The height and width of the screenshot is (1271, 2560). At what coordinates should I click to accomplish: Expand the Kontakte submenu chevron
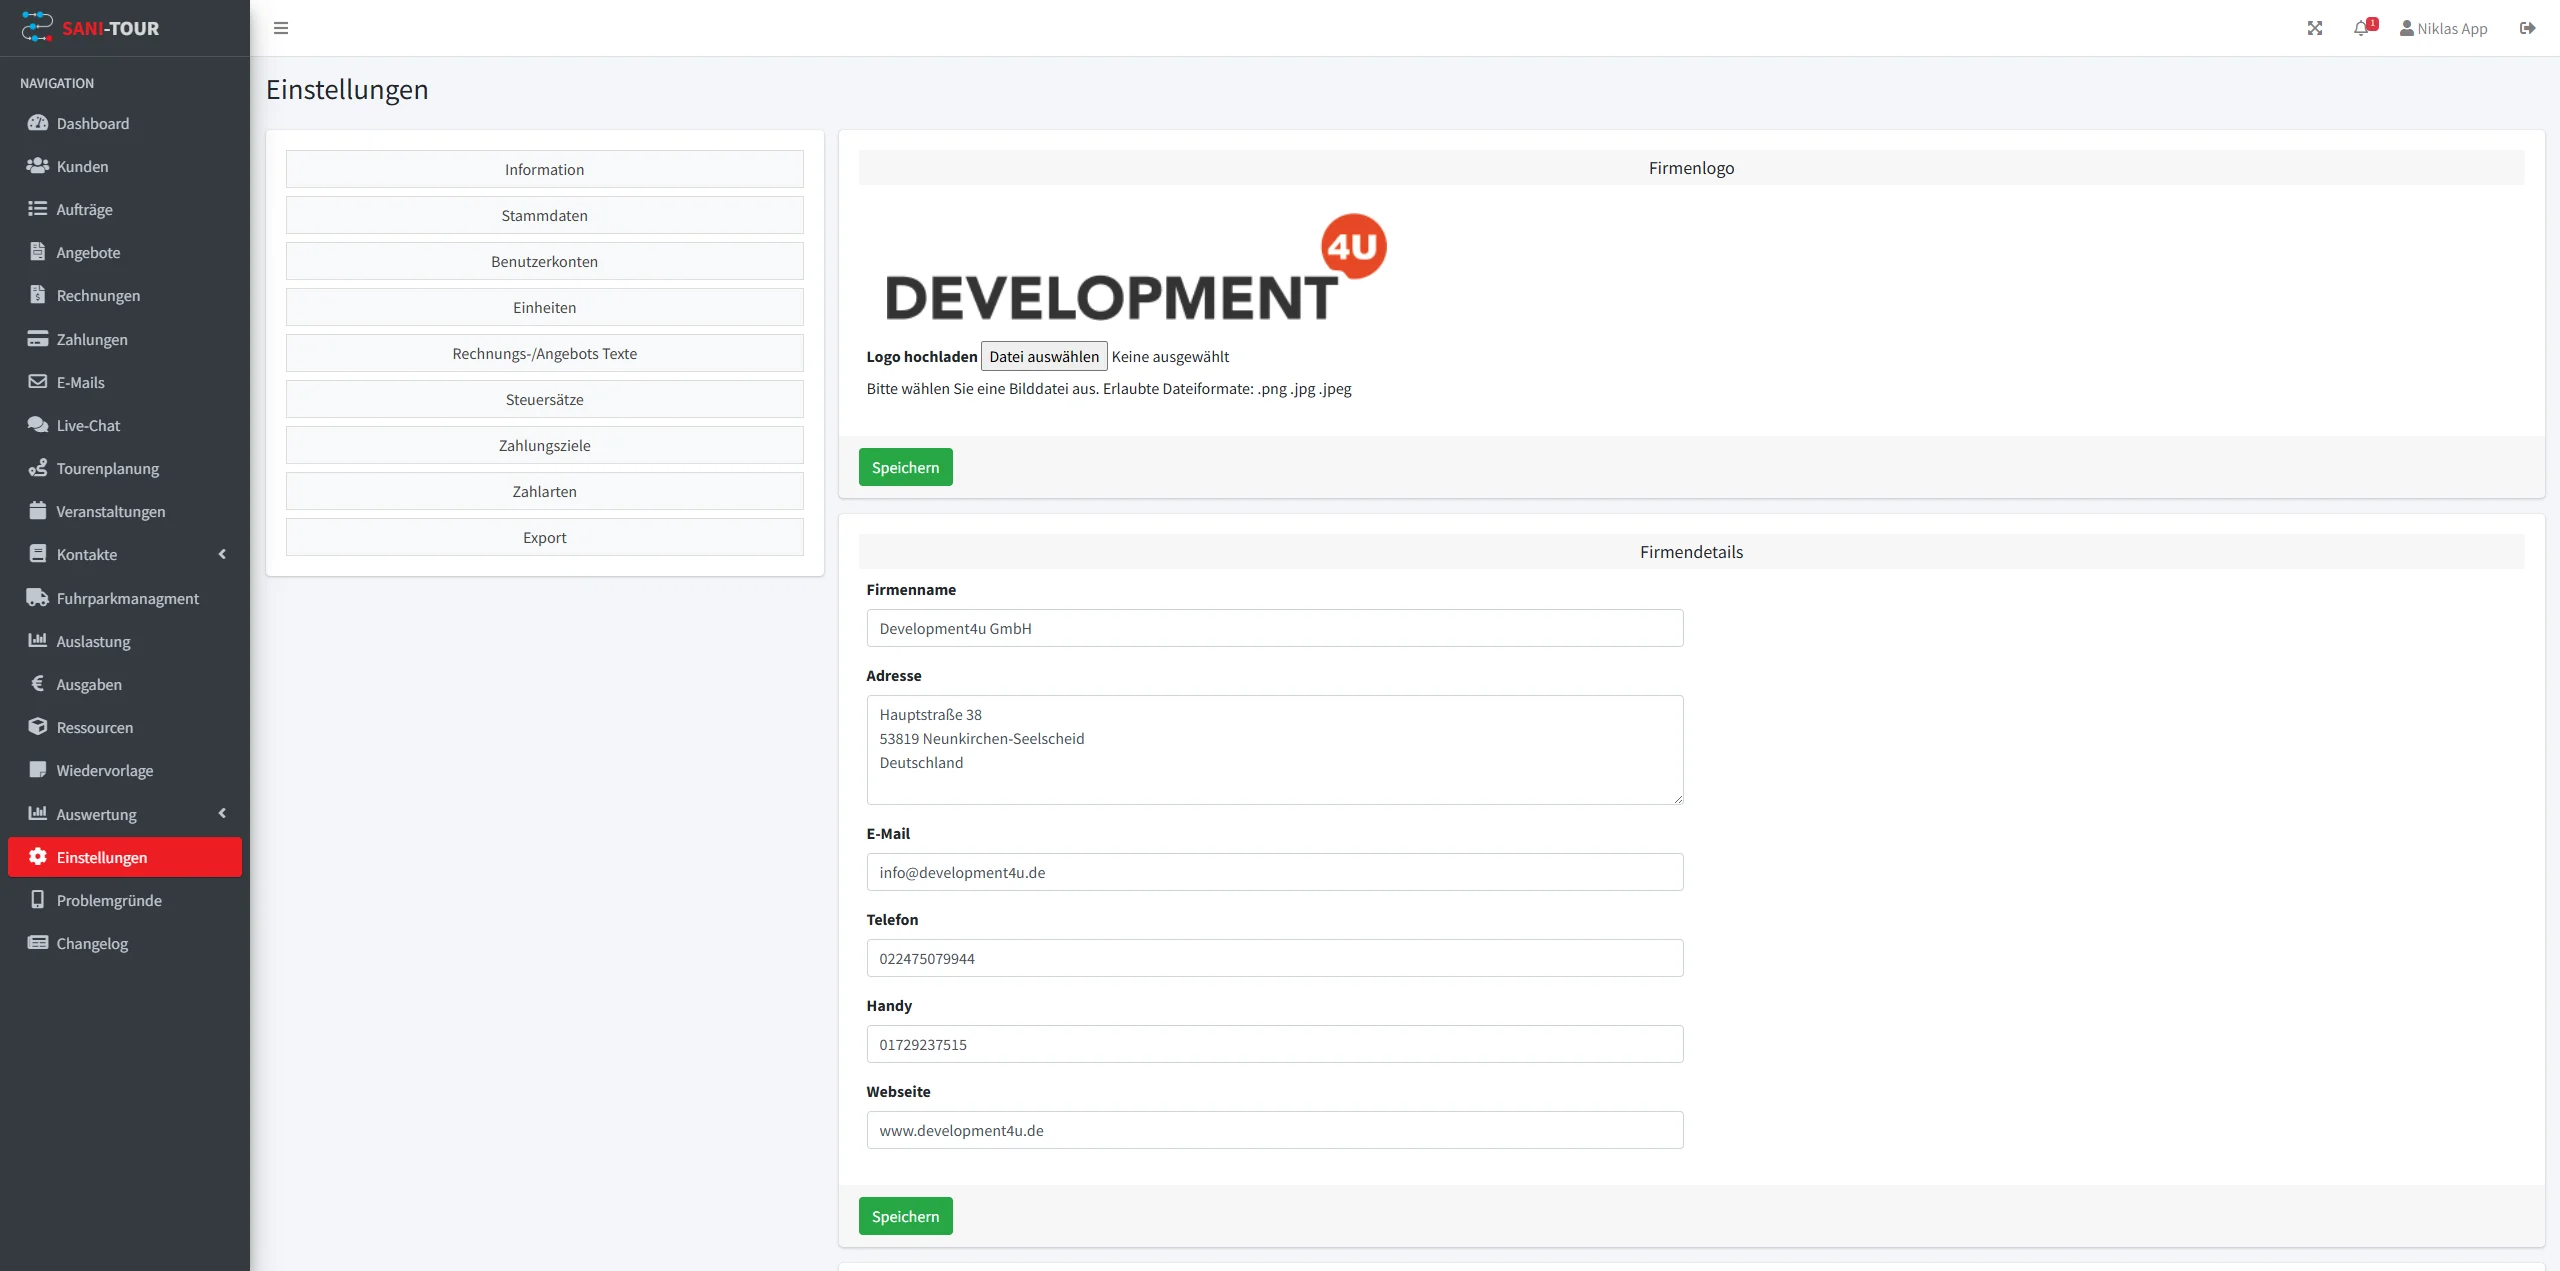coord(222,554)
